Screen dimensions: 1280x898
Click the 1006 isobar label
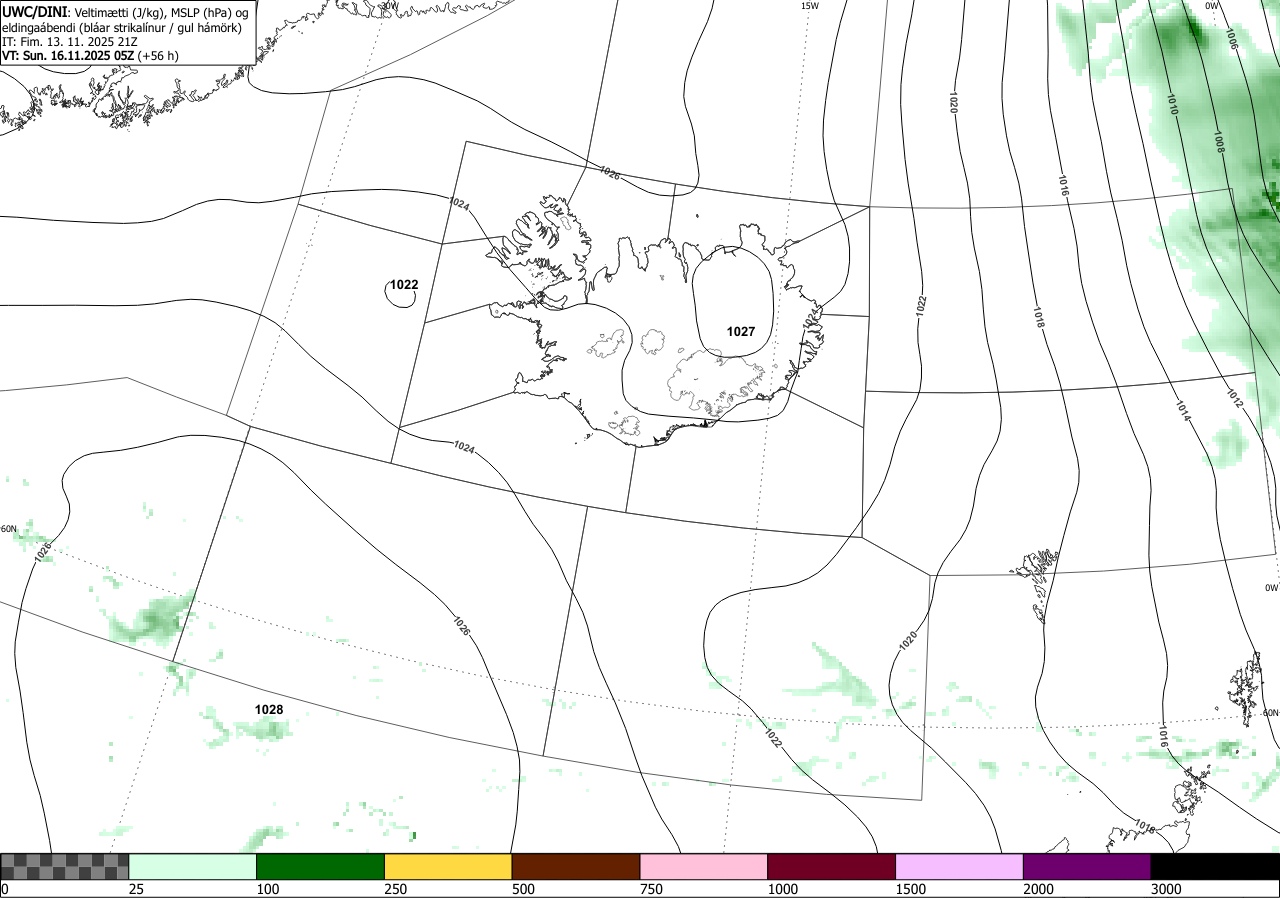(x=1231, y=39)
